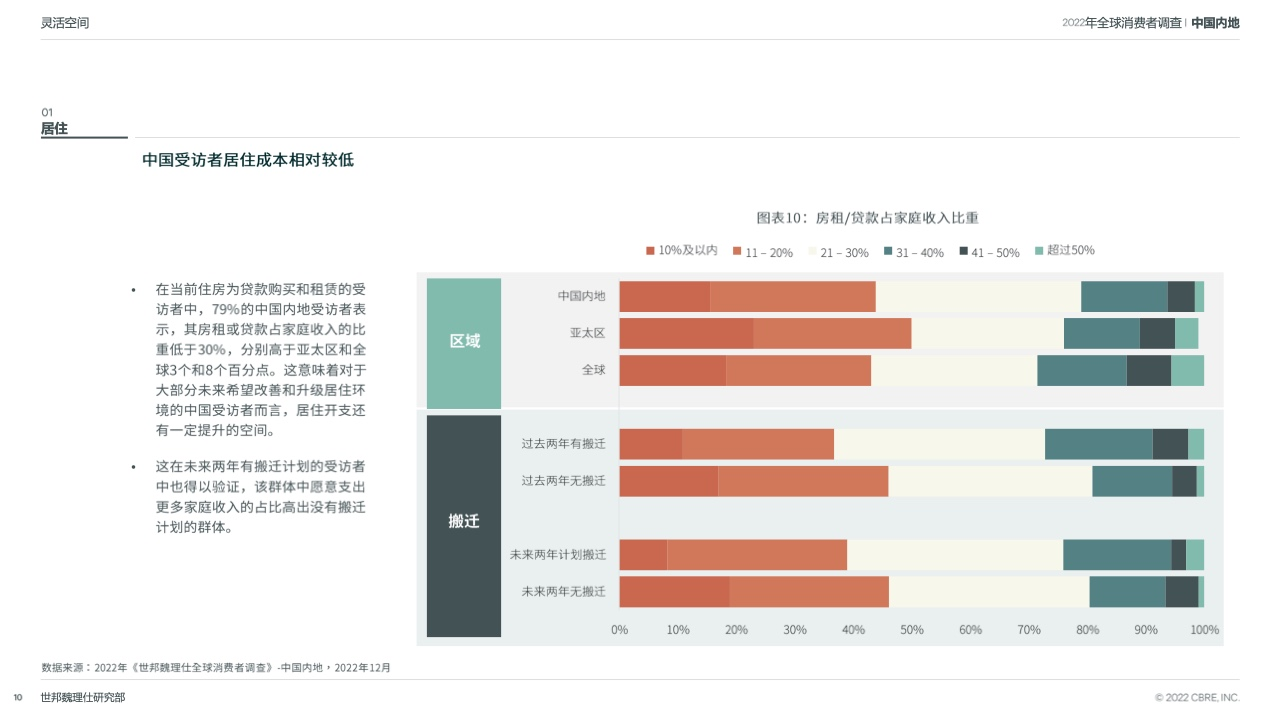Click the 中国内地 row label
The image size is (1280, 720).
[582, 296]
